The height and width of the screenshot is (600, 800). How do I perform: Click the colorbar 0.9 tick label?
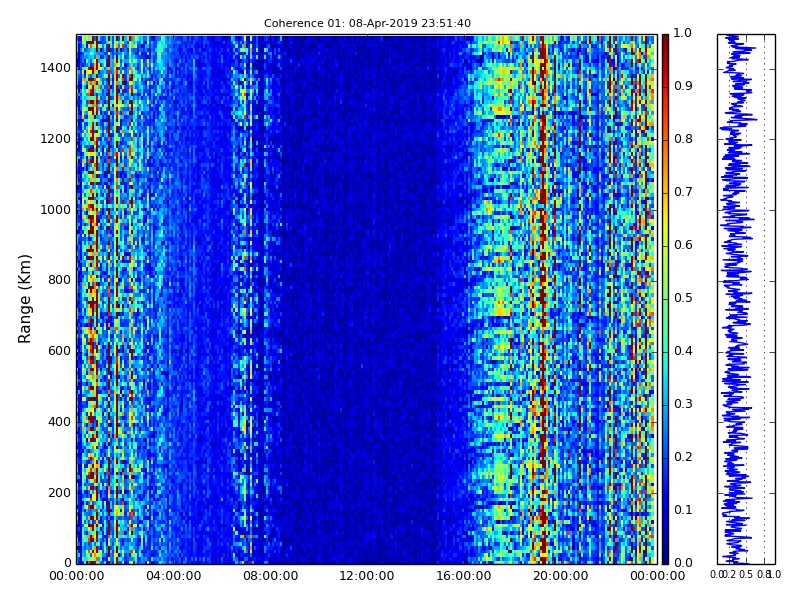pyautogui.click(x=683, y=86)
